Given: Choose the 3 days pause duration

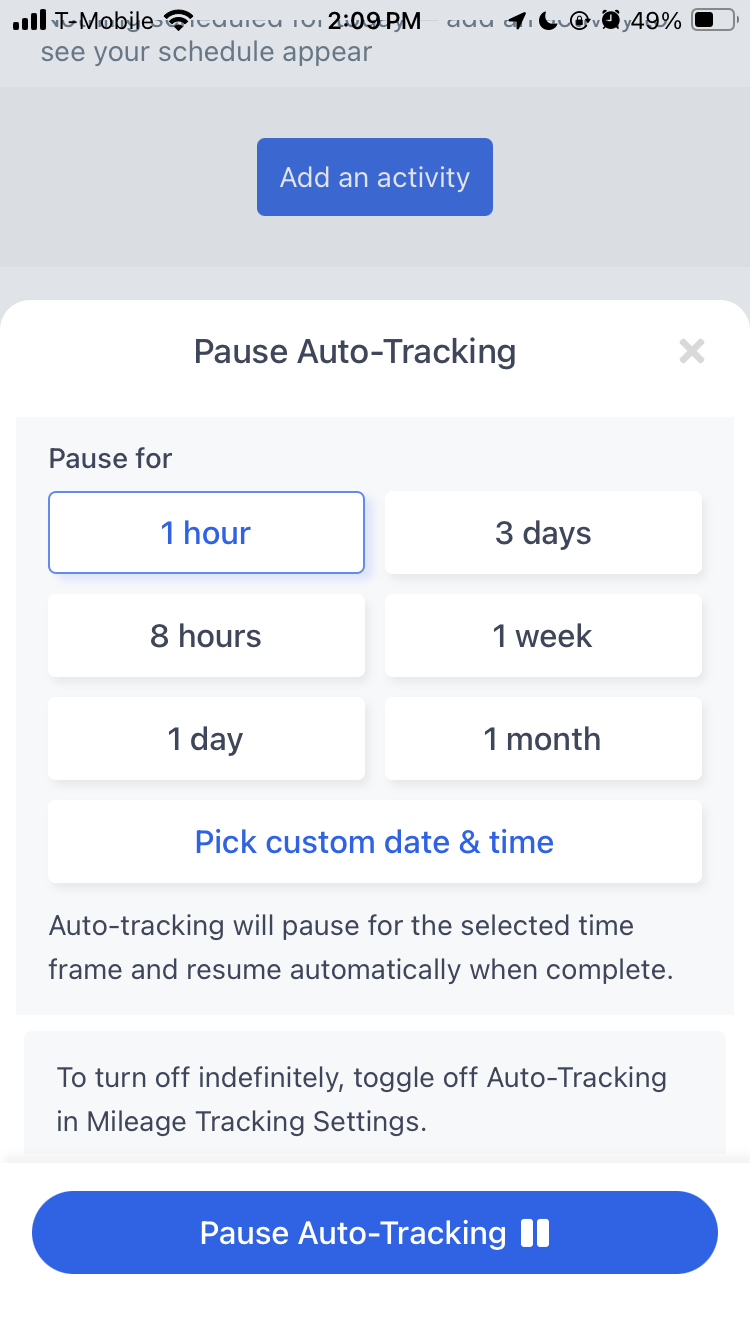Looking at the screenshot, I should [x=543, y=533].
